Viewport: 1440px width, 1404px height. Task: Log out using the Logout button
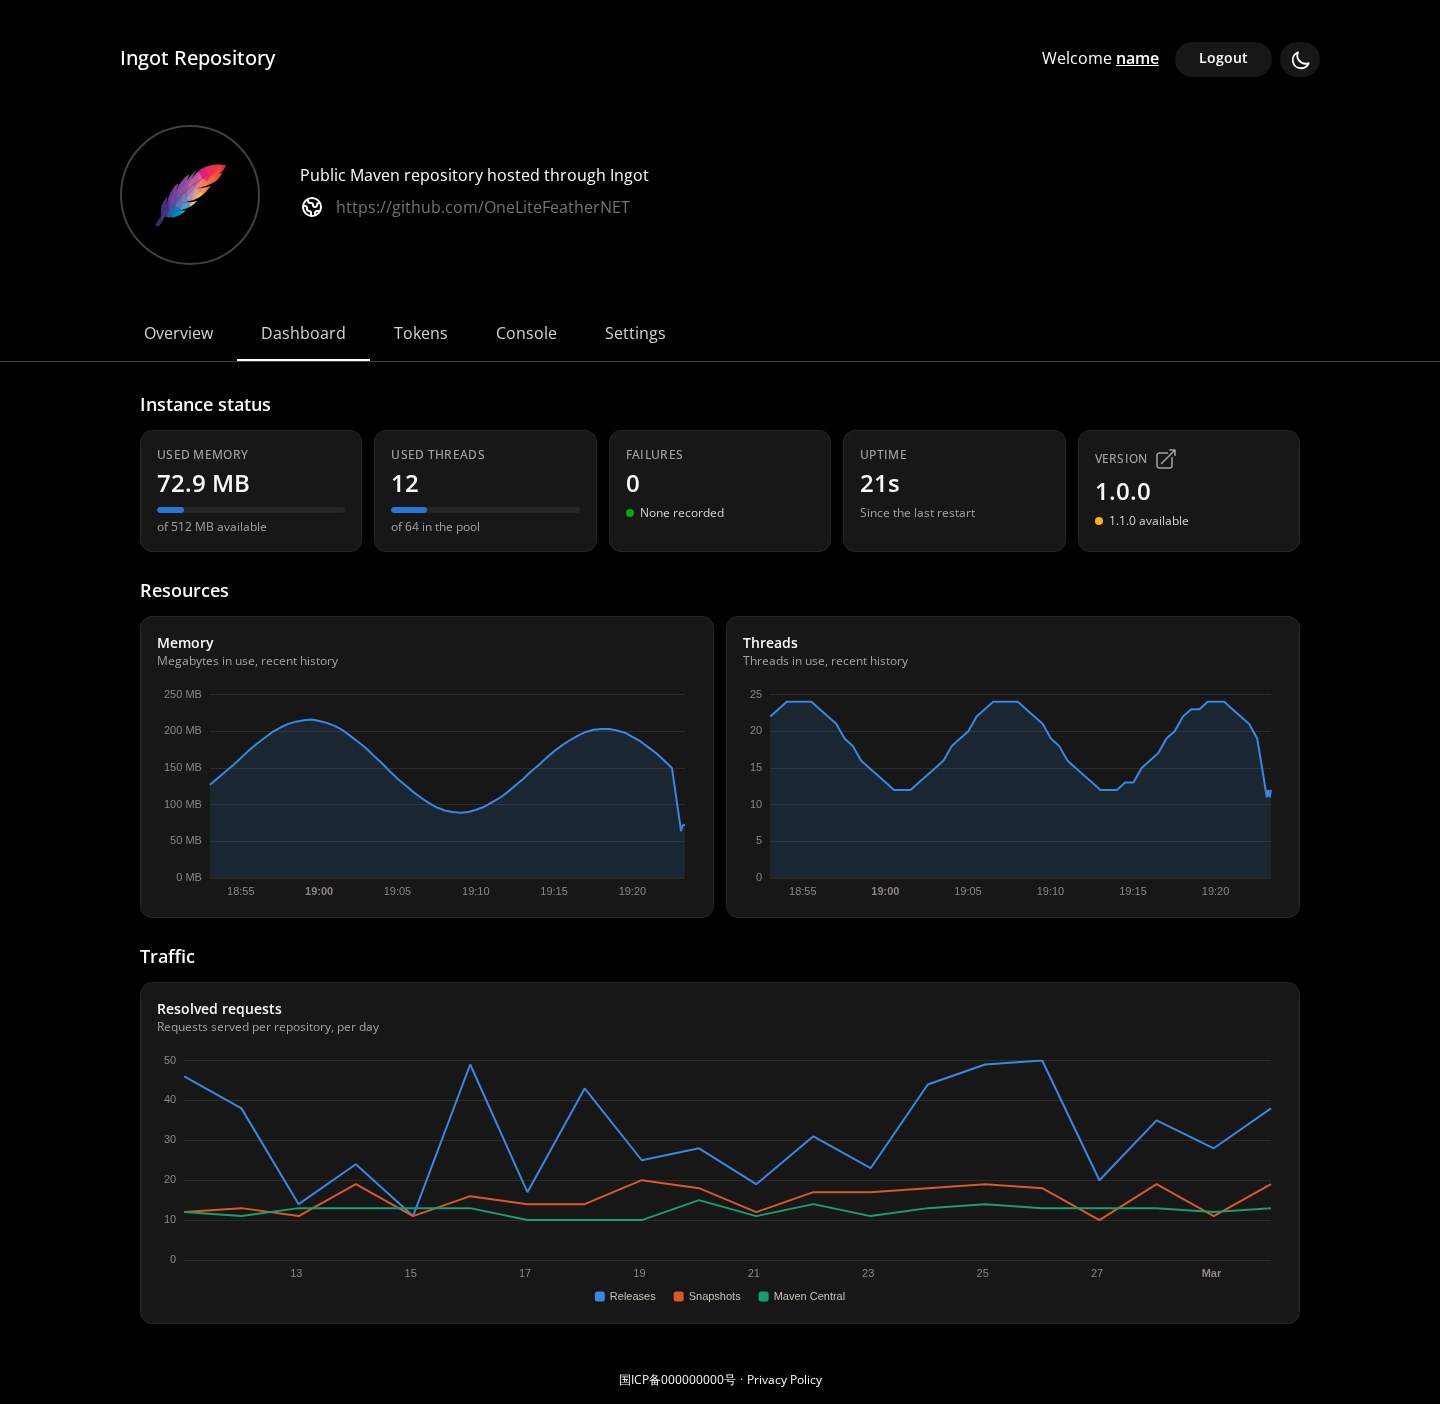tap(1223, 59)
